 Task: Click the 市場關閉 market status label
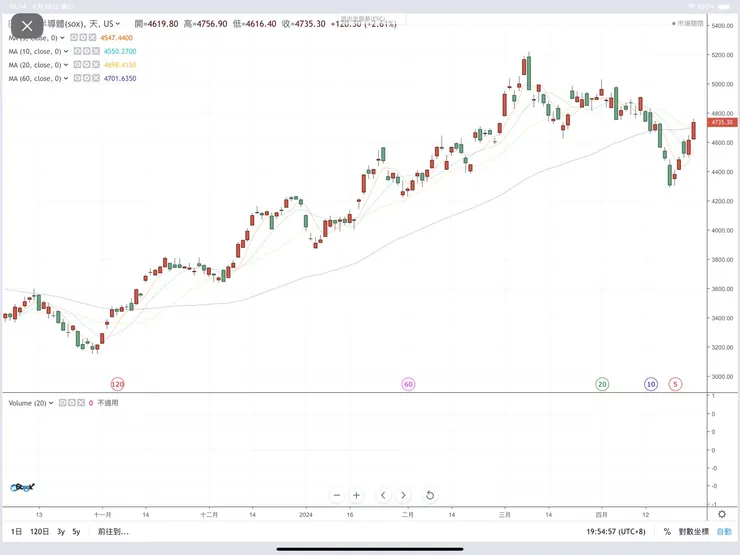click(688, 23)
